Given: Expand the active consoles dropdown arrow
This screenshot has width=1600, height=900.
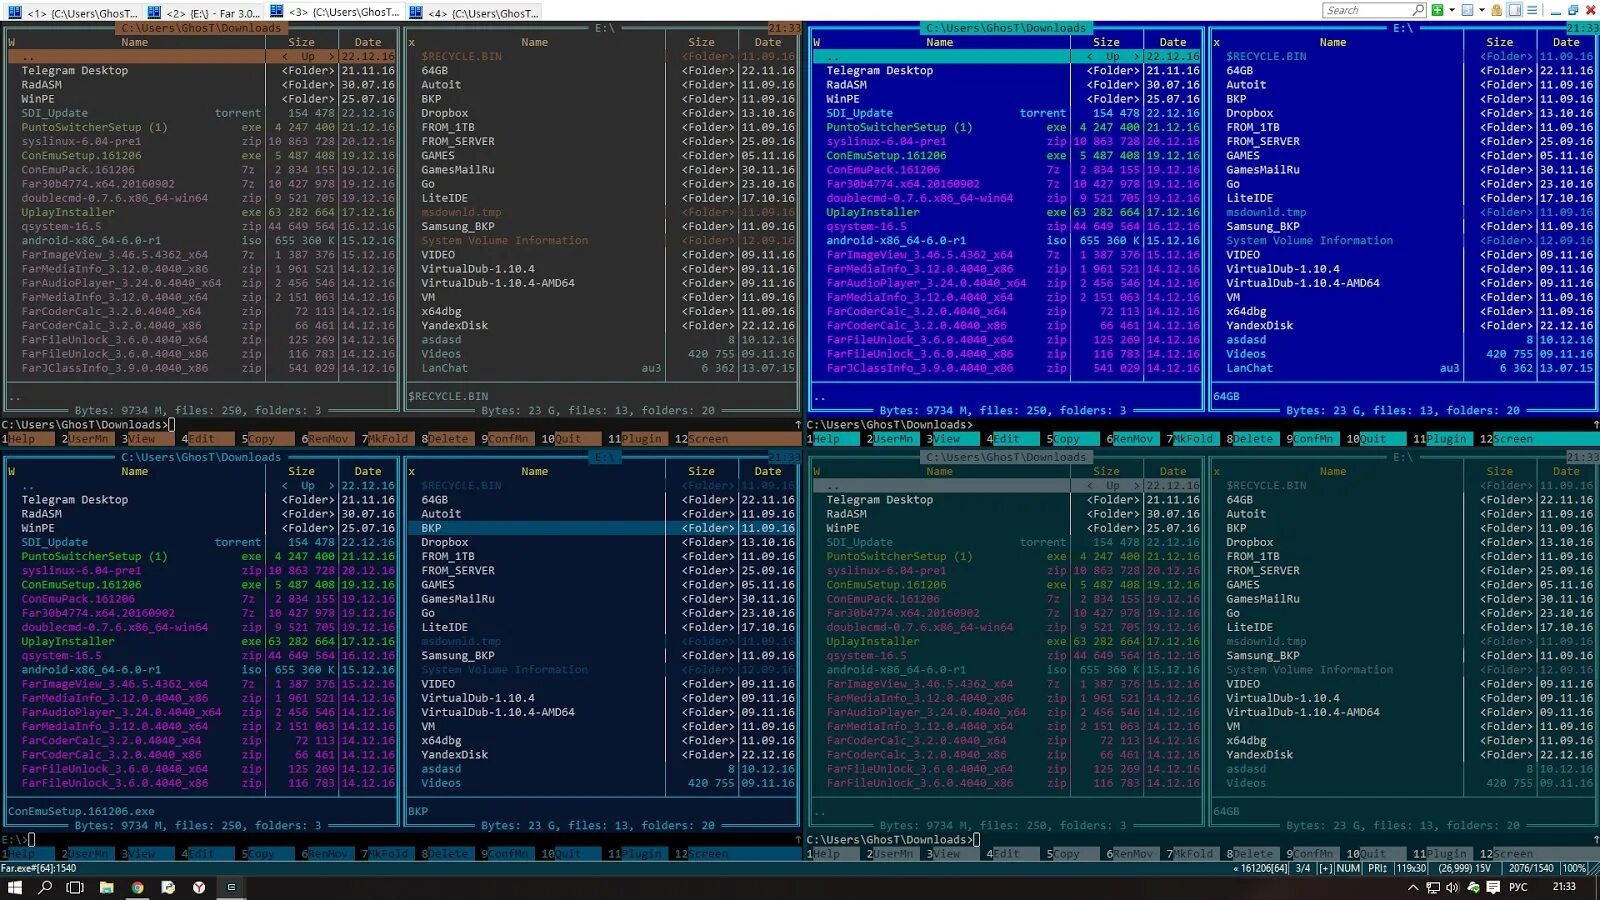Looking at the screenshot, I should pos(1482,10).
